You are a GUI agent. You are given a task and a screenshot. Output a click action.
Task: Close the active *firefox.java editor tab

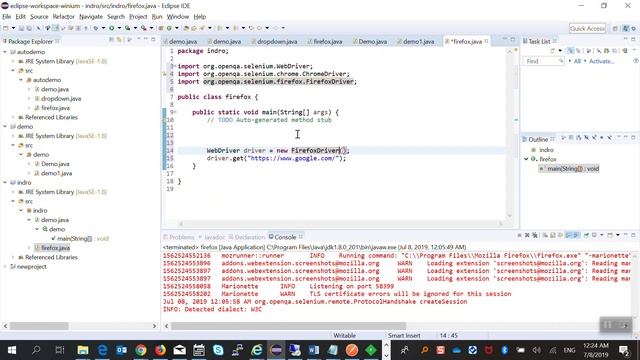click(x=487, y=41)
